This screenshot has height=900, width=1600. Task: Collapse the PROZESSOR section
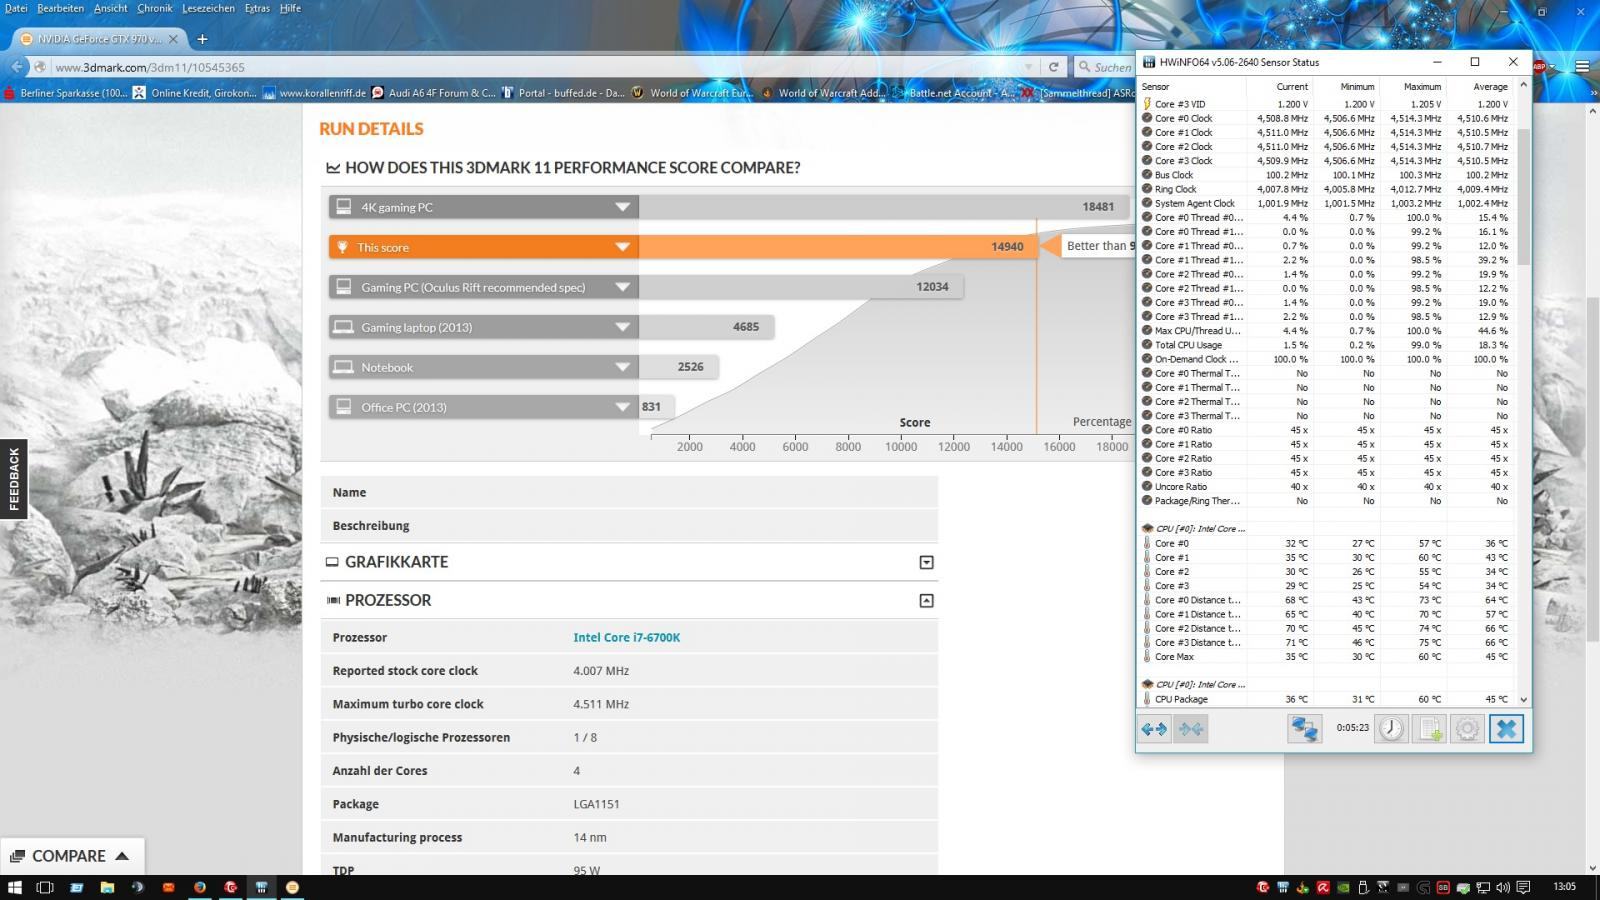926,600
